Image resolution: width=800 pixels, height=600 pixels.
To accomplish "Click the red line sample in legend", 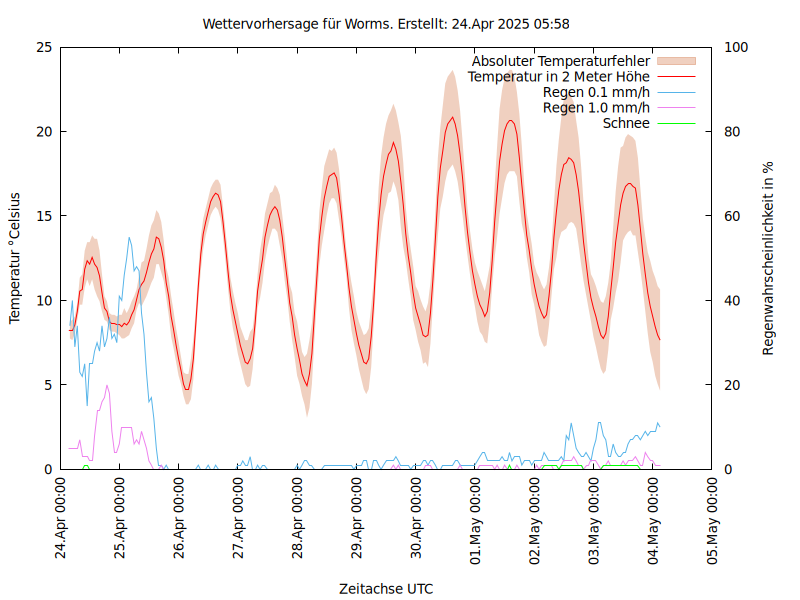I will point(677,77).
